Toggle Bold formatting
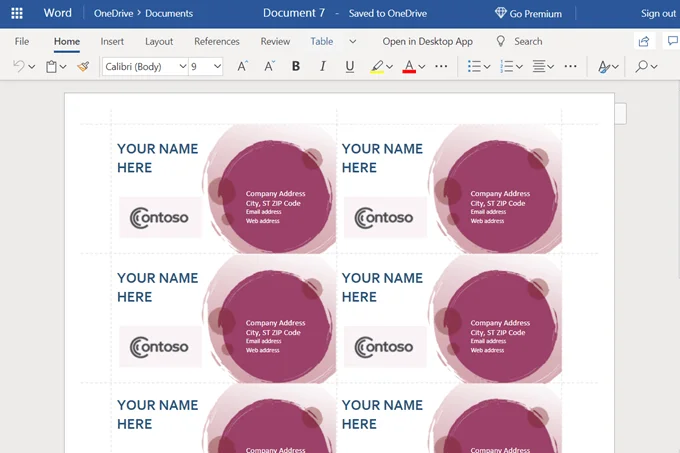 [296, 66]
